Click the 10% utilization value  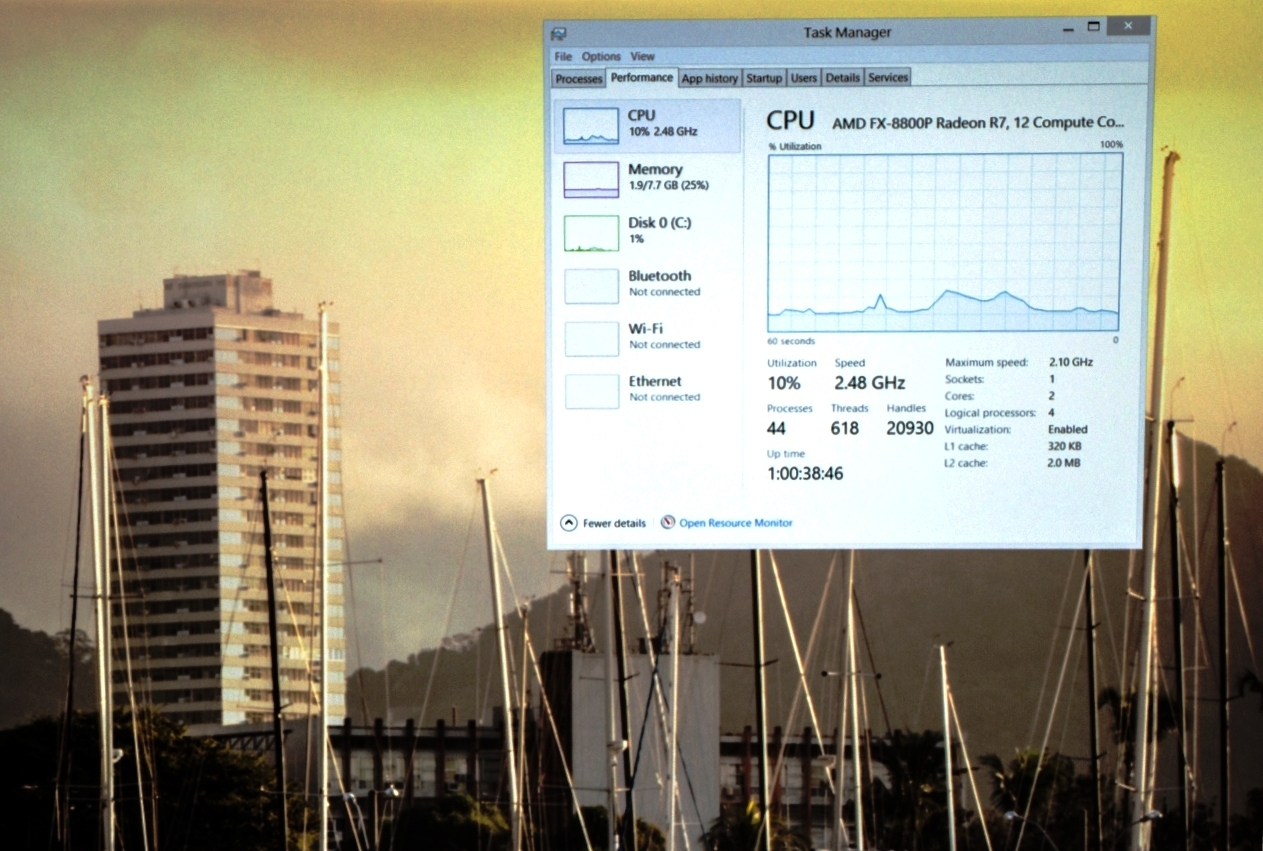784,383
